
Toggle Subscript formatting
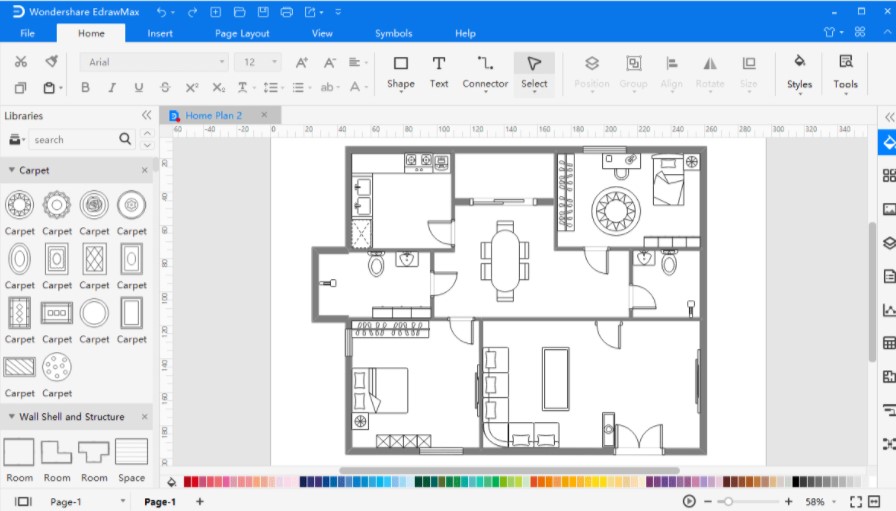click(x=218, y=87)
